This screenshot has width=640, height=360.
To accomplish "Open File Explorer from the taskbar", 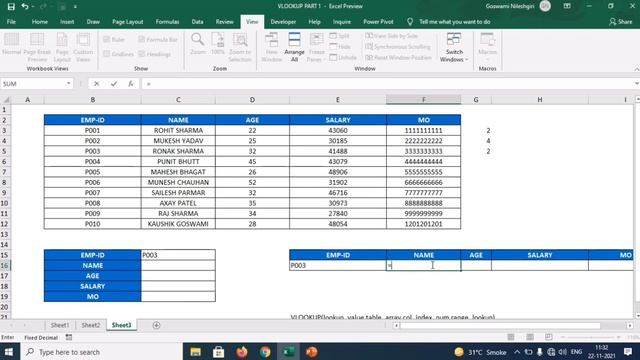I will (196, 352).
